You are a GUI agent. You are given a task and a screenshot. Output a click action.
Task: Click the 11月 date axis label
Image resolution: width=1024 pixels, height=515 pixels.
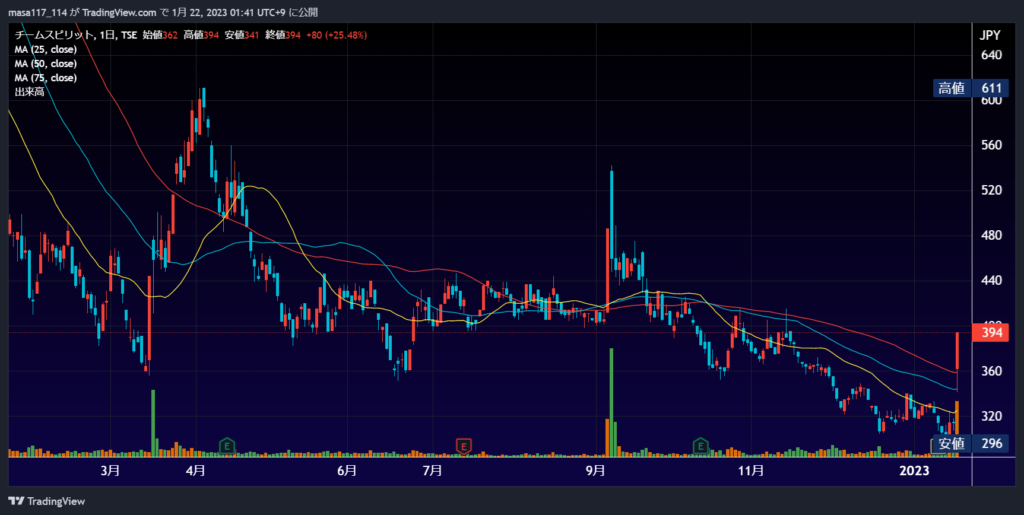point(751,470)
